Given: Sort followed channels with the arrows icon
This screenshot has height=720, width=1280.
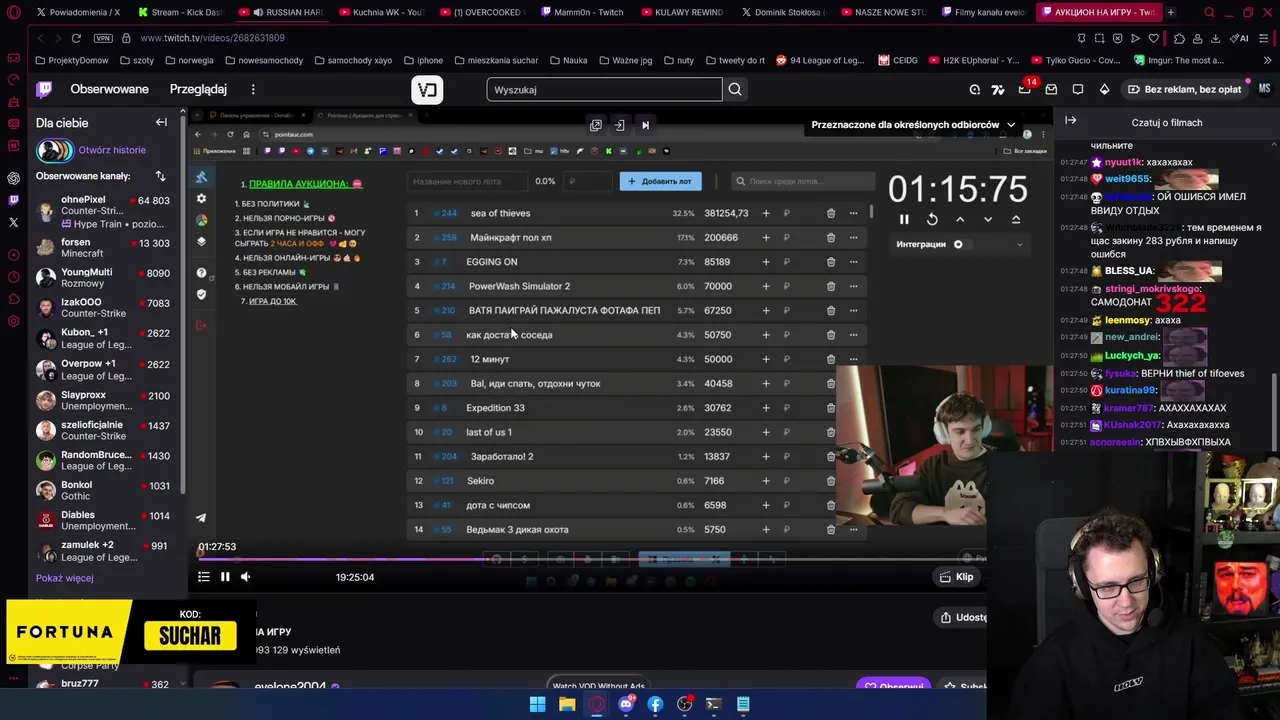Looking at the screenshot, I should tap(160, 176).
